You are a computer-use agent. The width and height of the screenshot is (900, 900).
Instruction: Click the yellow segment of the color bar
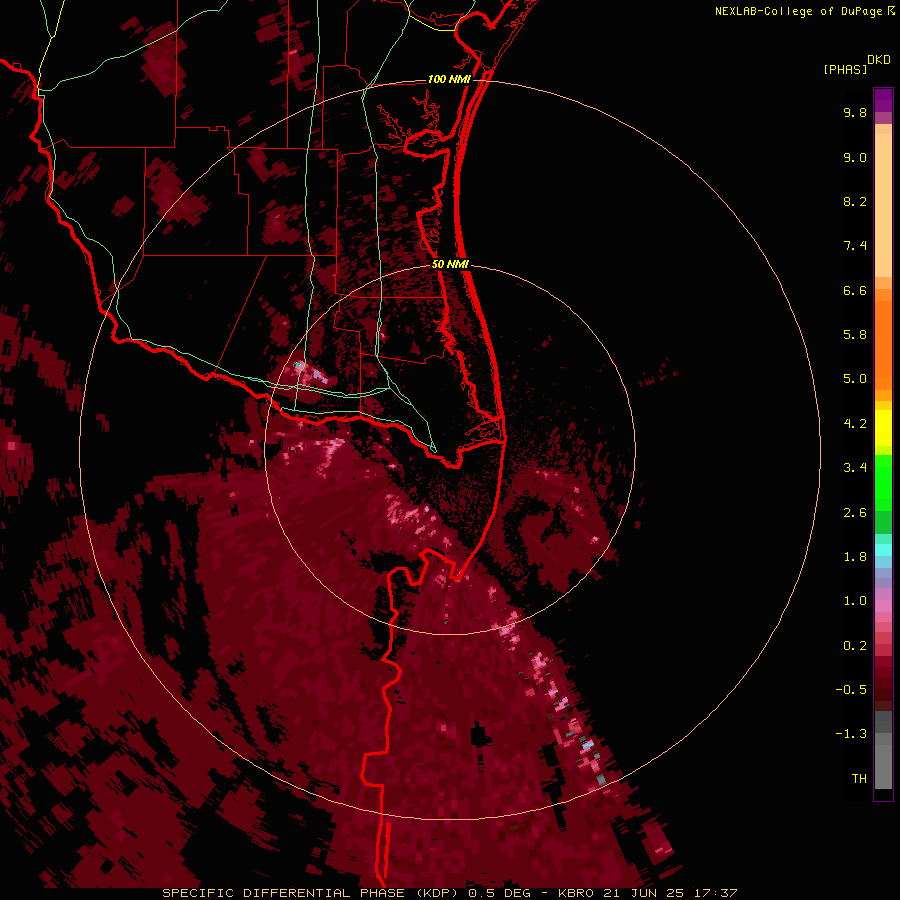883,428
